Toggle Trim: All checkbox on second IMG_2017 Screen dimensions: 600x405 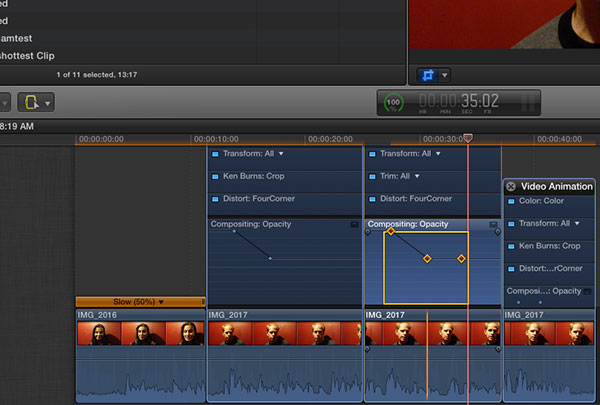click(372, 176)
